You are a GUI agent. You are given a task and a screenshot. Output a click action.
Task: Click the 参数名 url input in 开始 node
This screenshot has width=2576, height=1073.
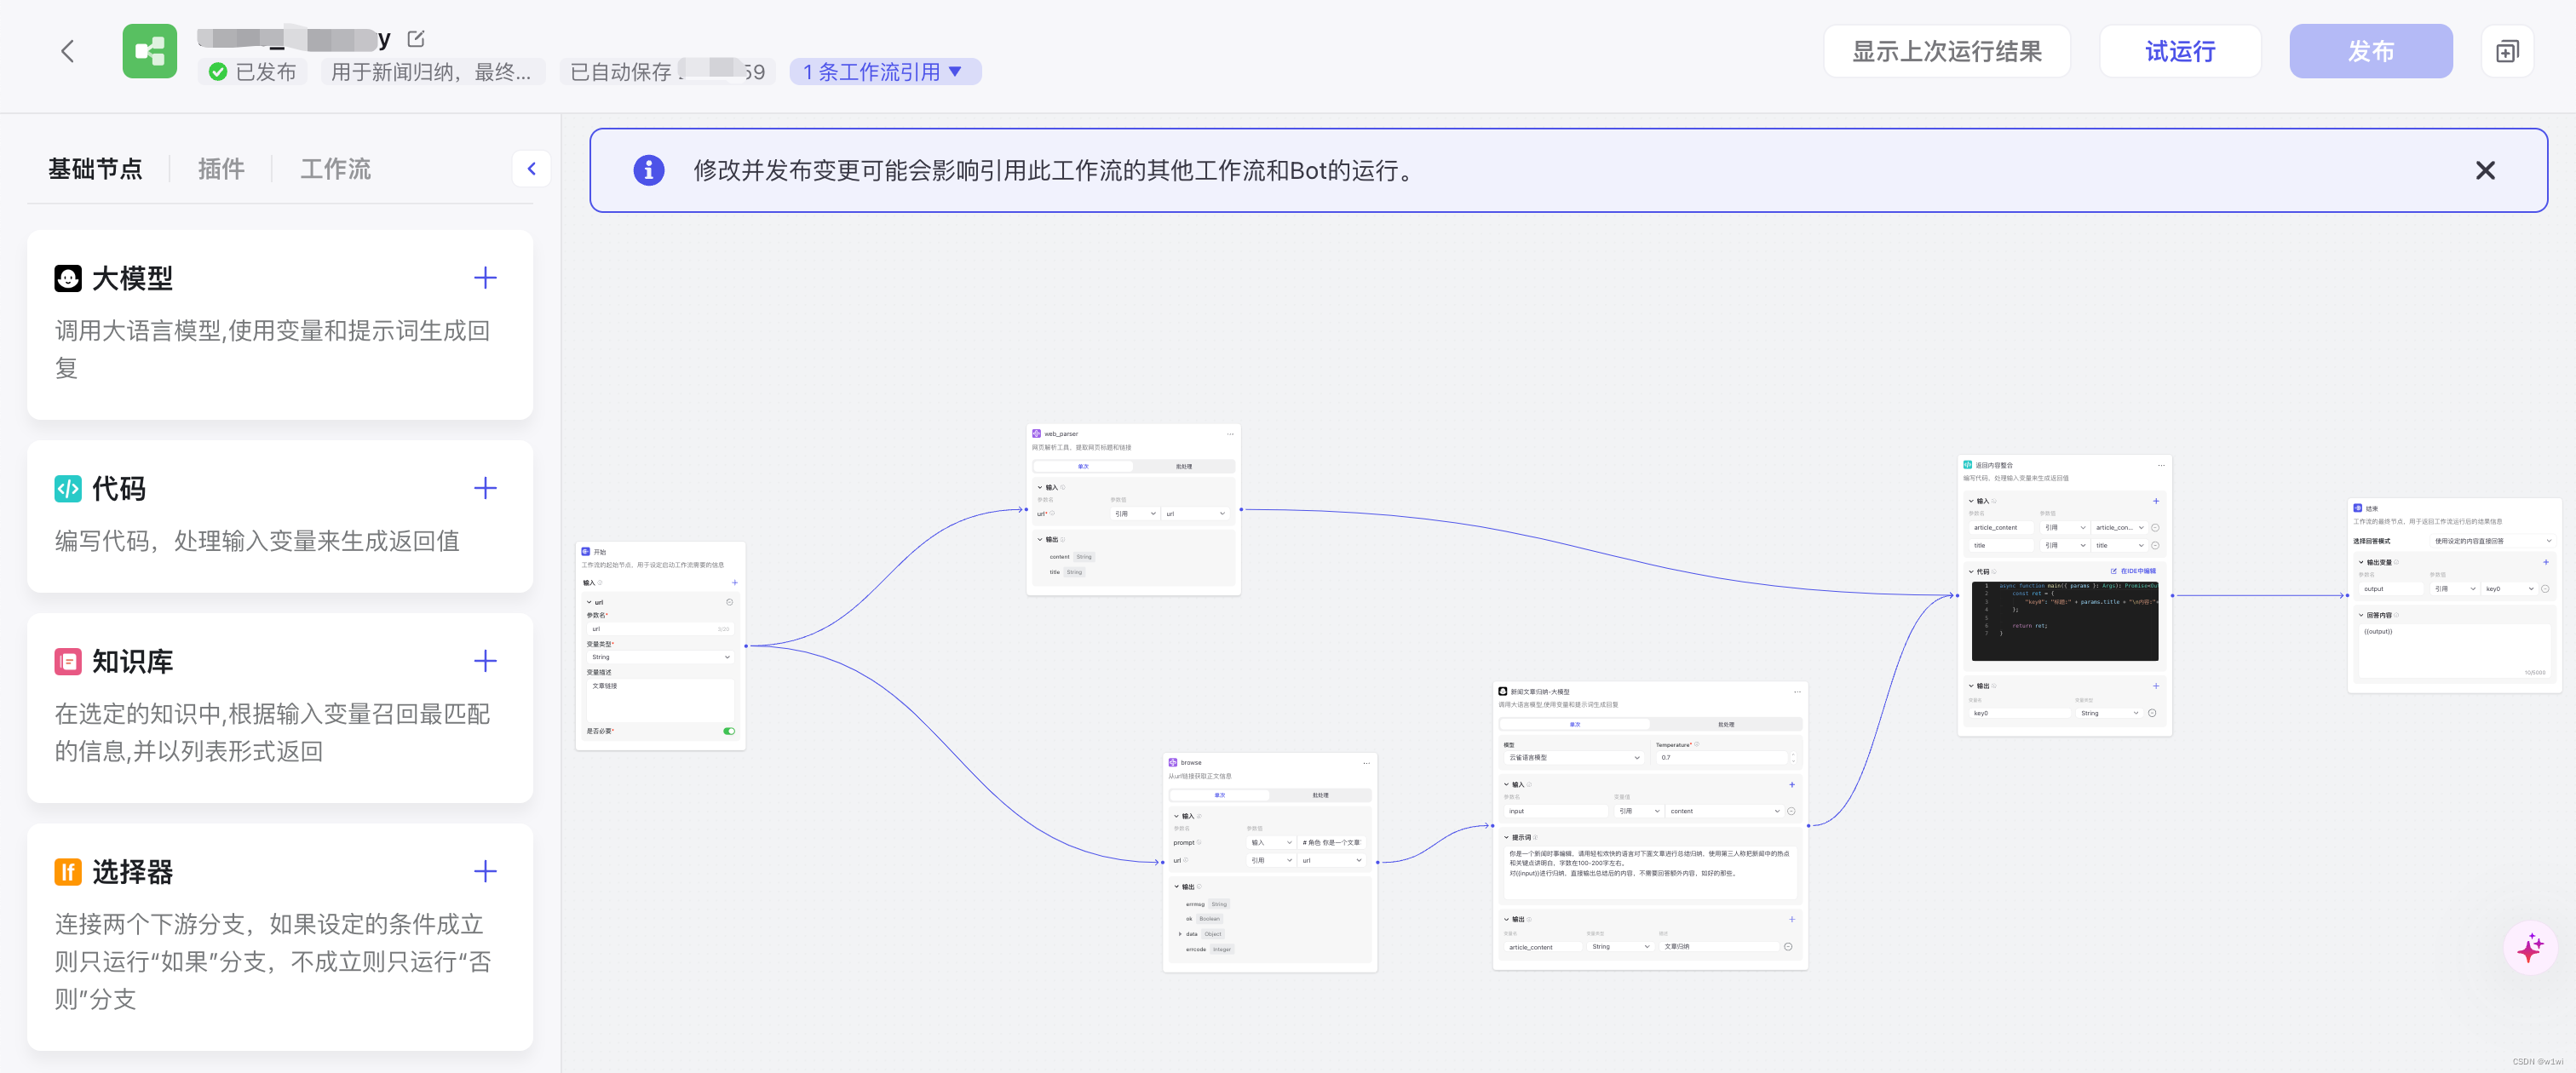(x=661, y=629)
